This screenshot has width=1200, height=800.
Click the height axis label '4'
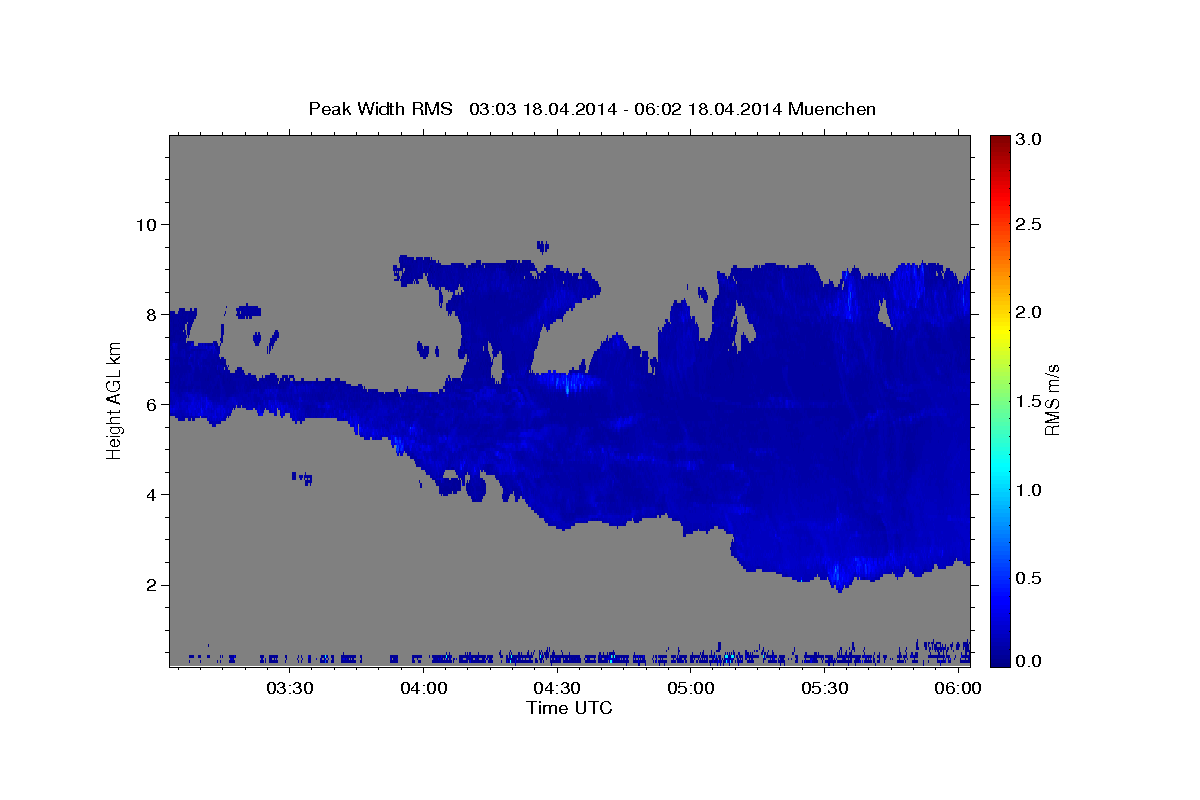[x=149, y=495]
